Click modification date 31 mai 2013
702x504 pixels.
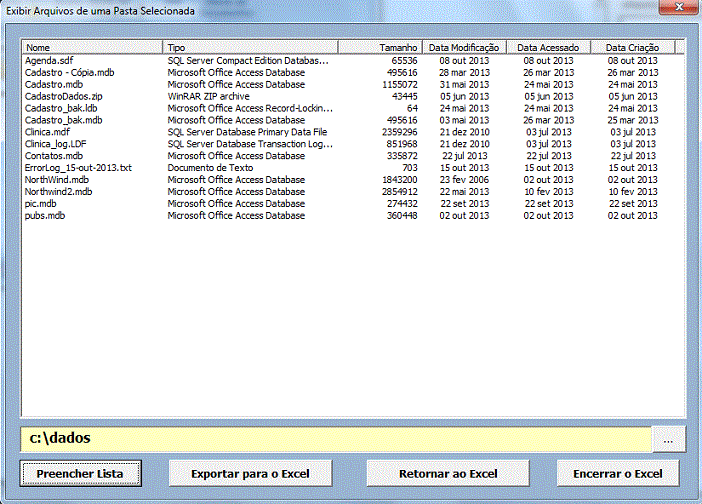(464, 84)
